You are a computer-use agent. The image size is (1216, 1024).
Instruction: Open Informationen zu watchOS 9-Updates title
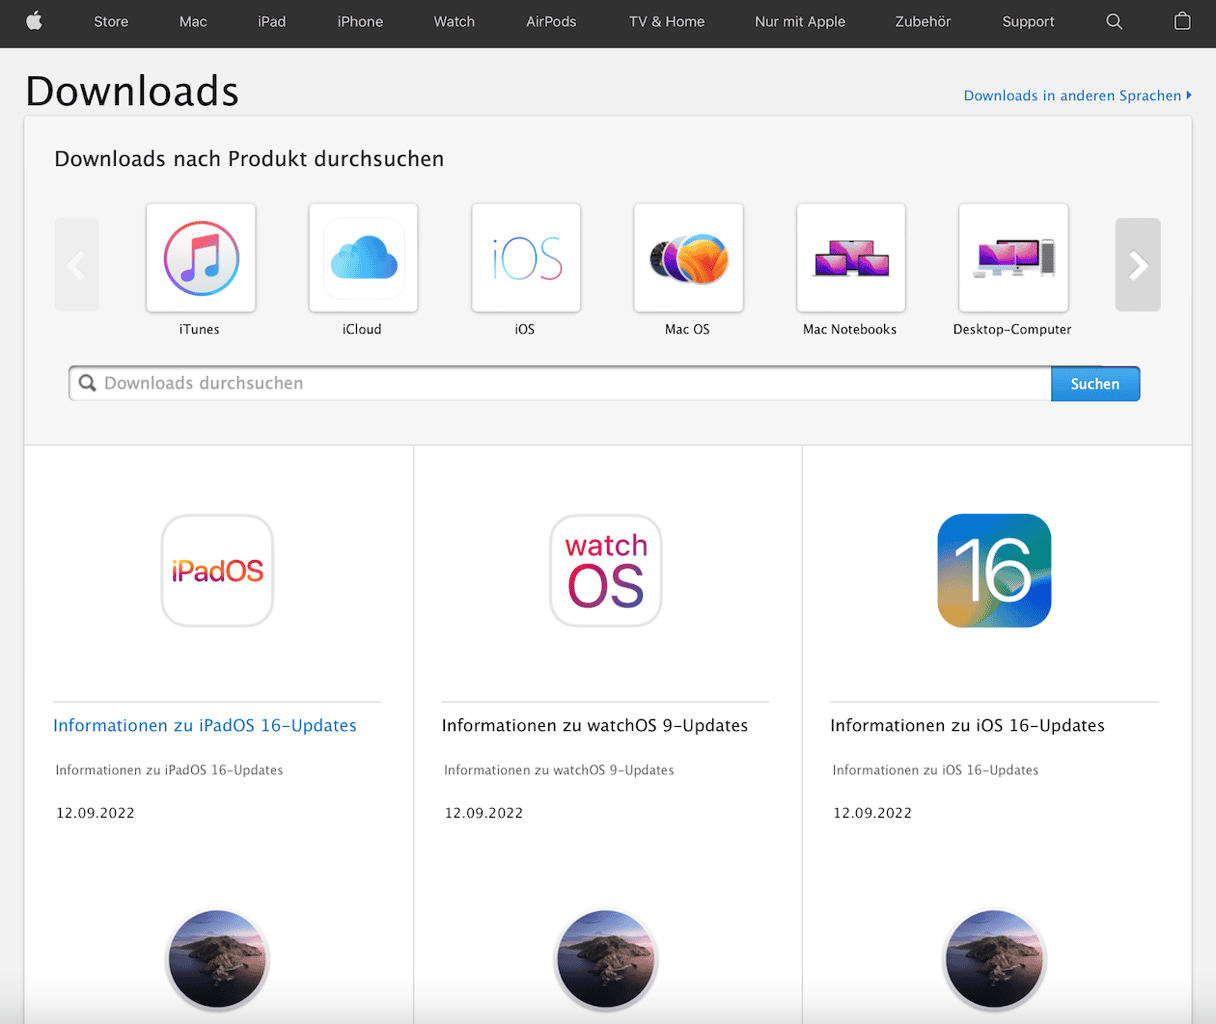[595, 726]
